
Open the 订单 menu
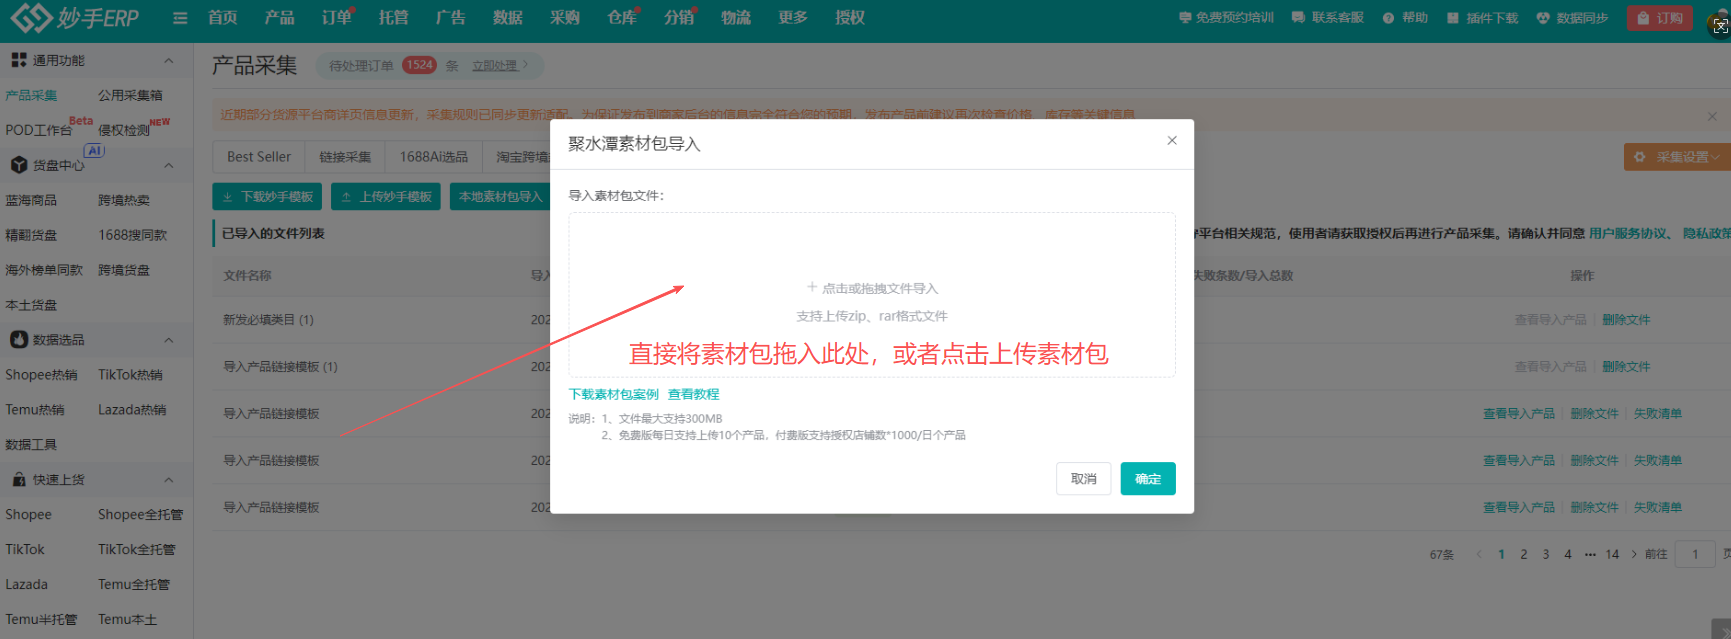point(337,18)
